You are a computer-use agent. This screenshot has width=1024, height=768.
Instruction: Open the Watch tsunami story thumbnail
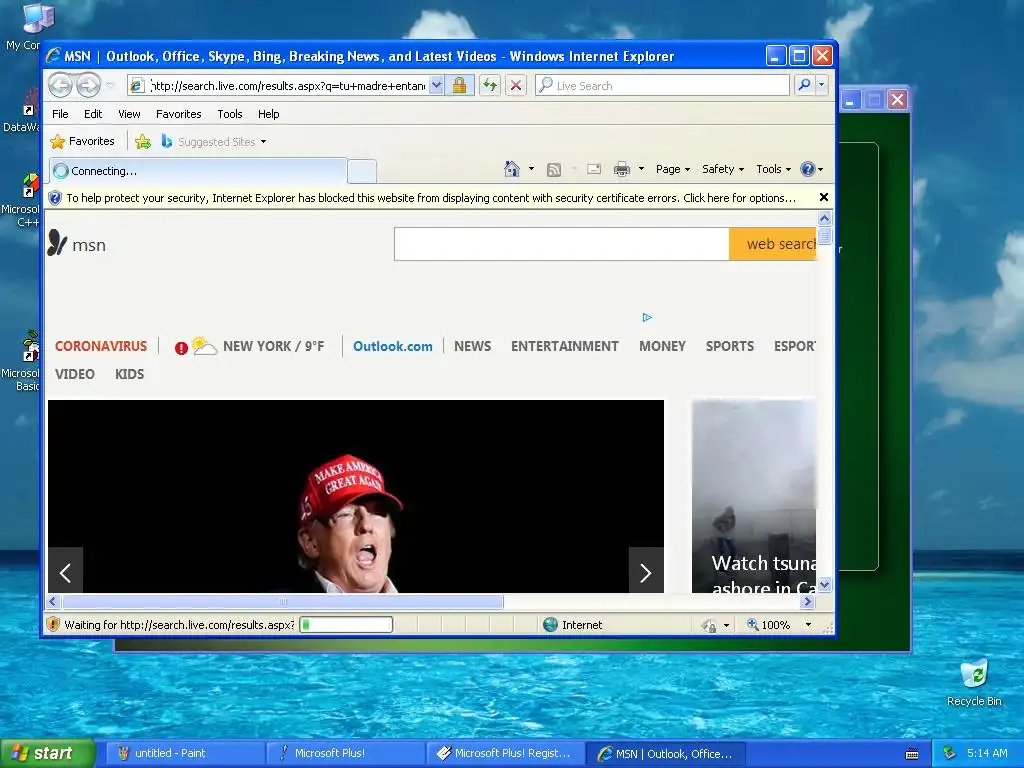(754, 496)
